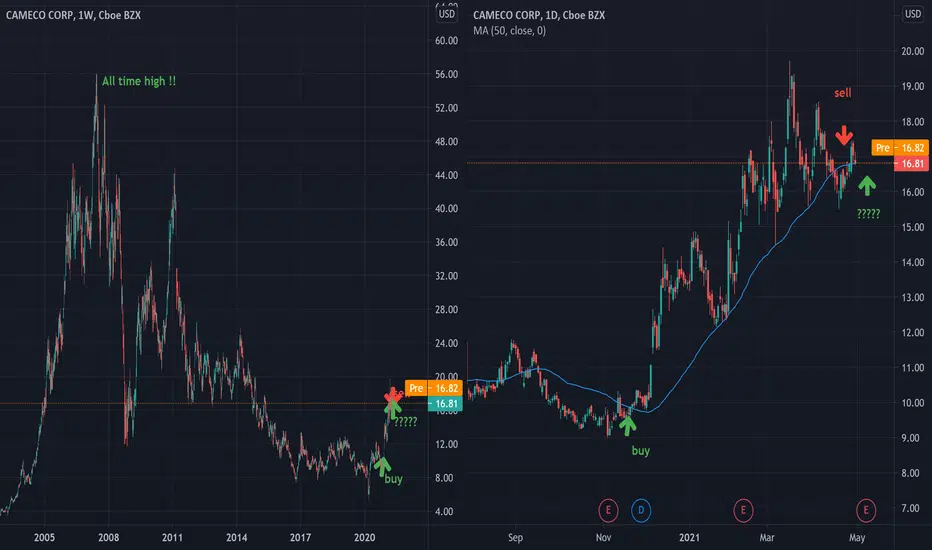This screenshot has height=550, width=932.
Task: Click the 4.00 level on the weekly price axis
Action: coord(443,511)
